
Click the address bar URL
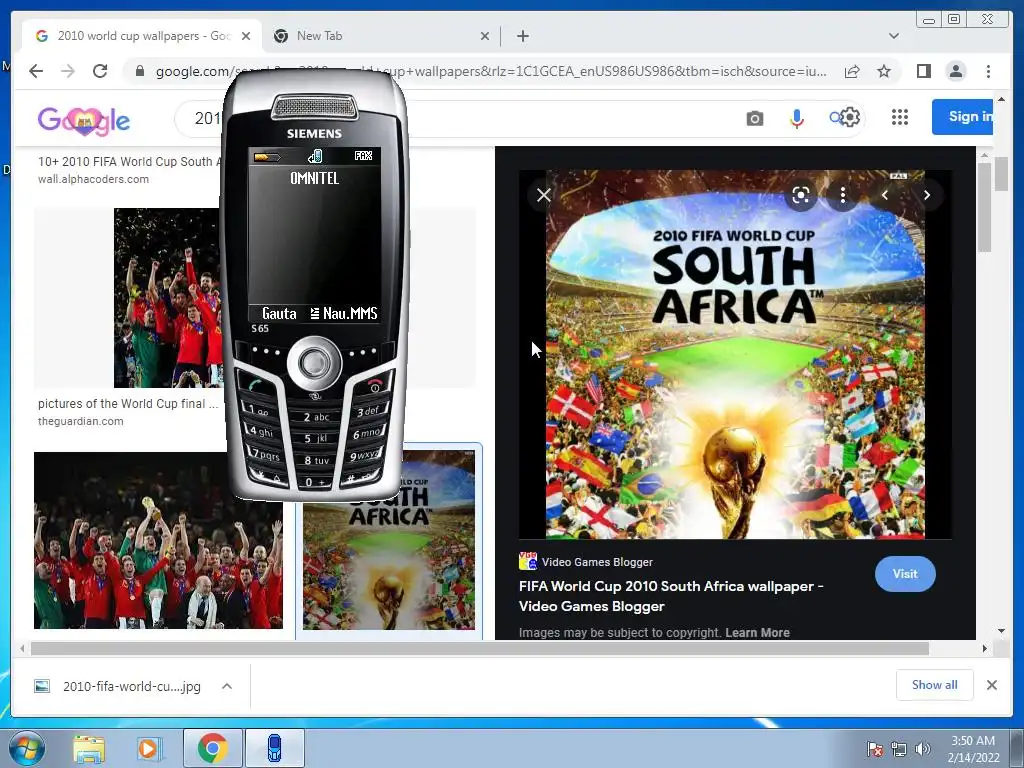click(x=490, y=71)
